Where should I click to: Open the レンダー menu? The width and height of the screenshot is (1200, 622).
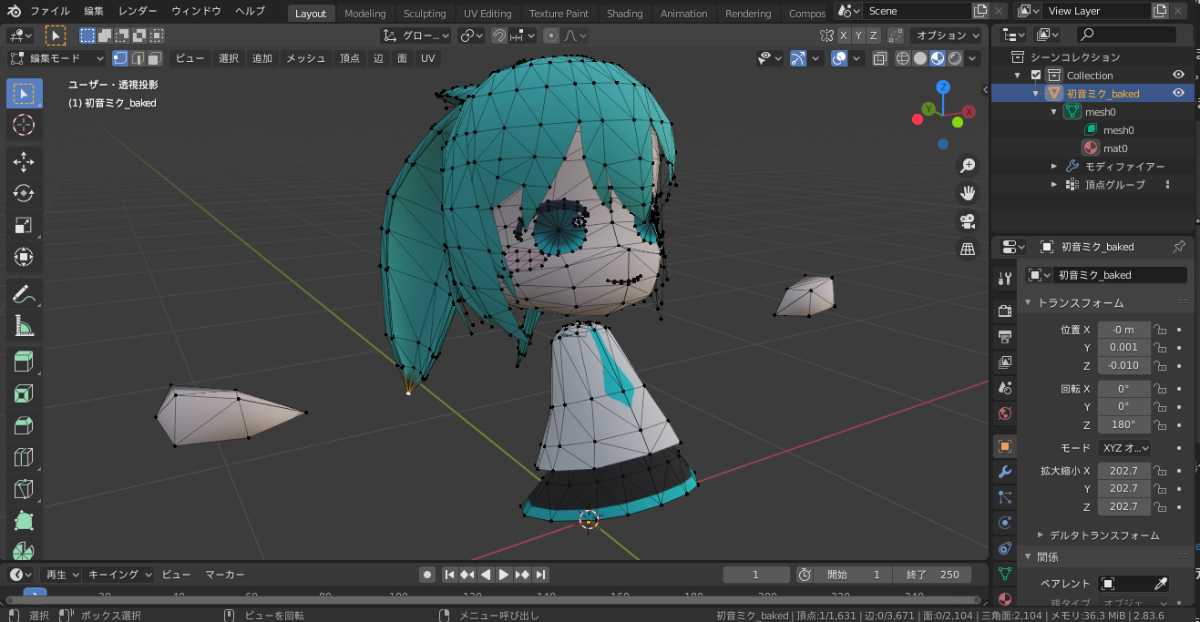coord(138,11)
